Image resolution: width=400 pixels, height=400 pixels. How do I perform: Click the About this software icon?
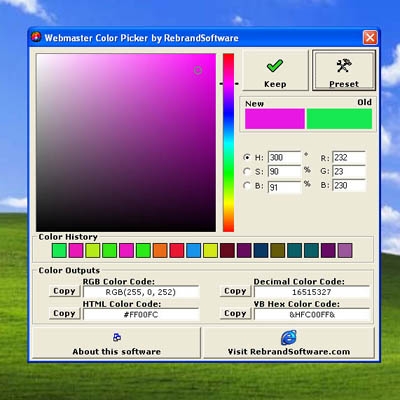(117, 337)
